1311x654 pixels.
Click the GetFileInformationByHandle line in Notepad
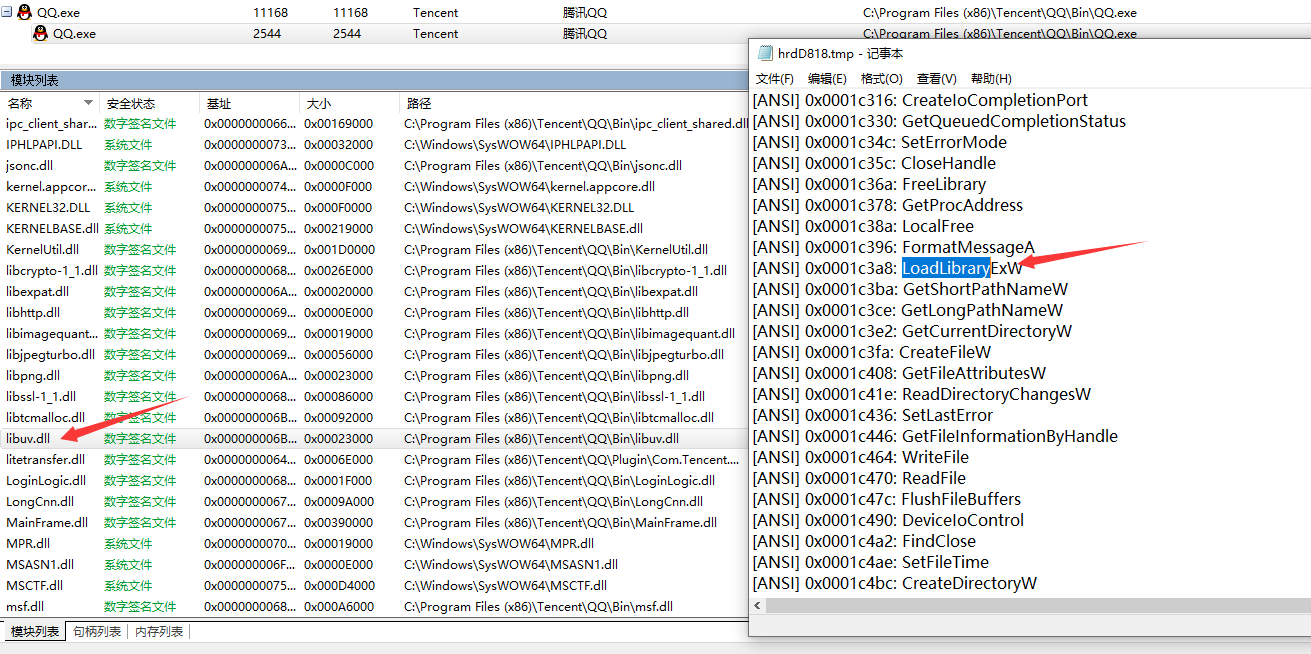click(x=935, y=436)
